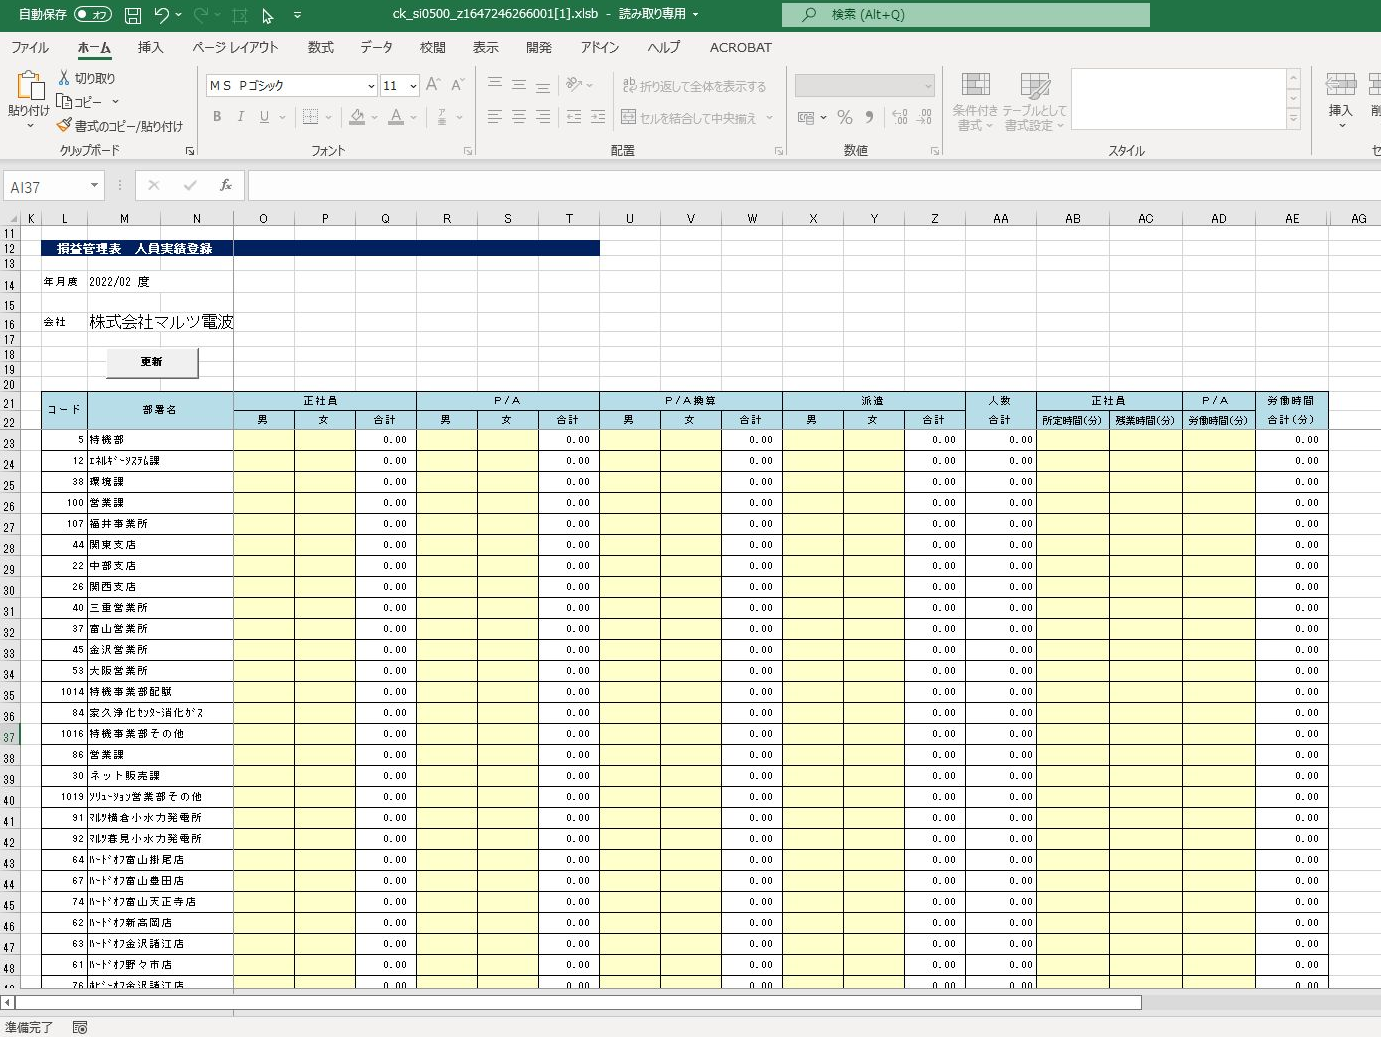
Task: Click the Percent Style icon
Action: coord(845,117)
